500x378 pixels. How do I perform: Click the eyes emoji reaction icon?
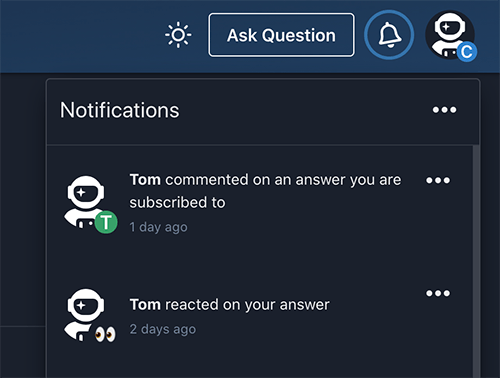tap(105, 334)
